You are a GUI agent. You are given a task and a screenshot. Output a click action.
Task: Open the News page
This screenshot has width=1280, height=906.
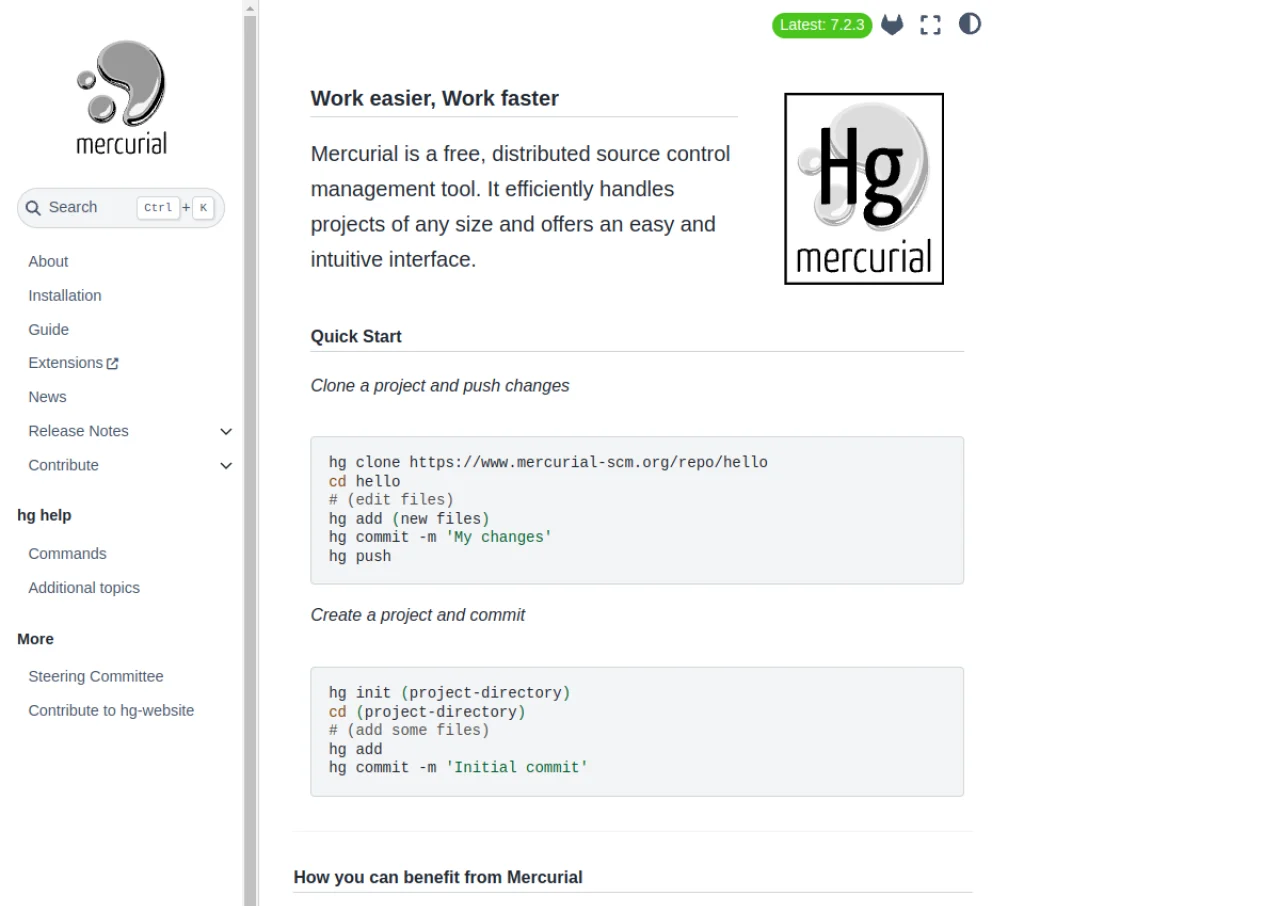[x=47, y=397]
